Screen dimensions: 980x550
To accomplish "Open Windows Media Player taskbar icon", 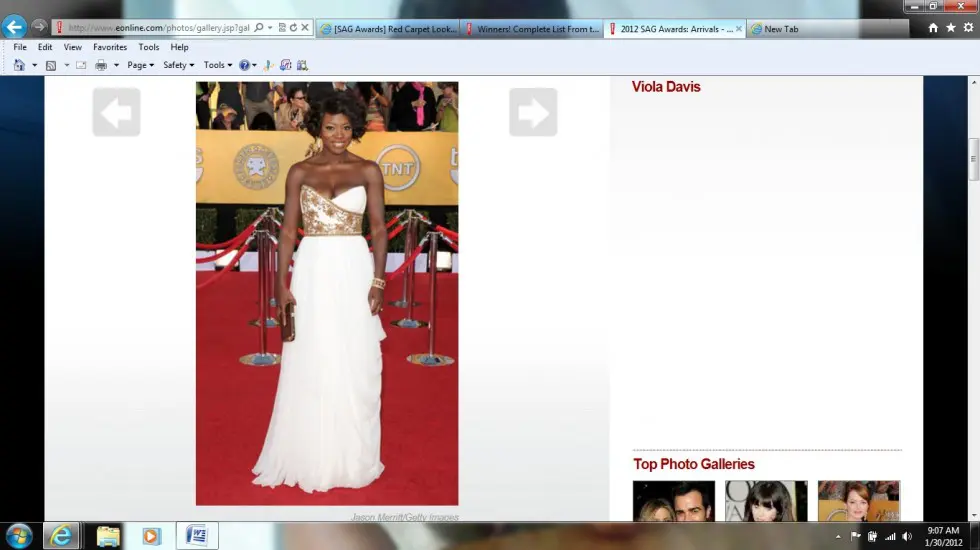I will pos(151,536).
